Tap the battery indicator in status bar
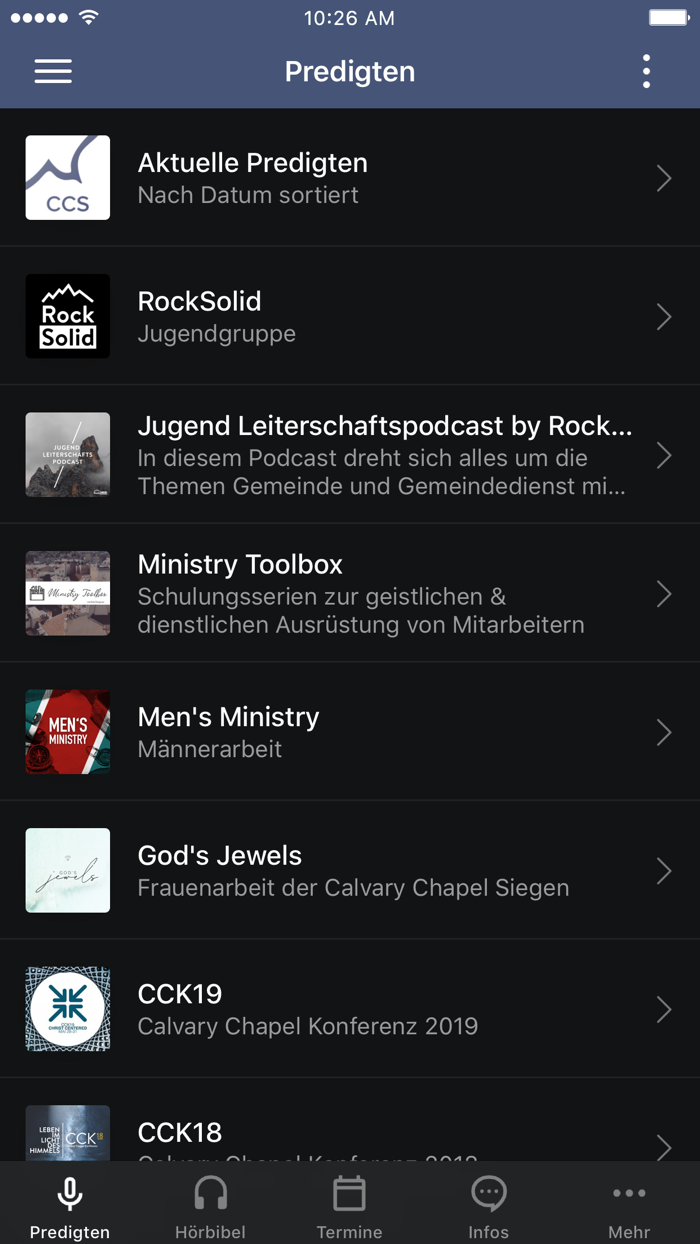This screenshot has height=1244, width=700. (668, 16)
